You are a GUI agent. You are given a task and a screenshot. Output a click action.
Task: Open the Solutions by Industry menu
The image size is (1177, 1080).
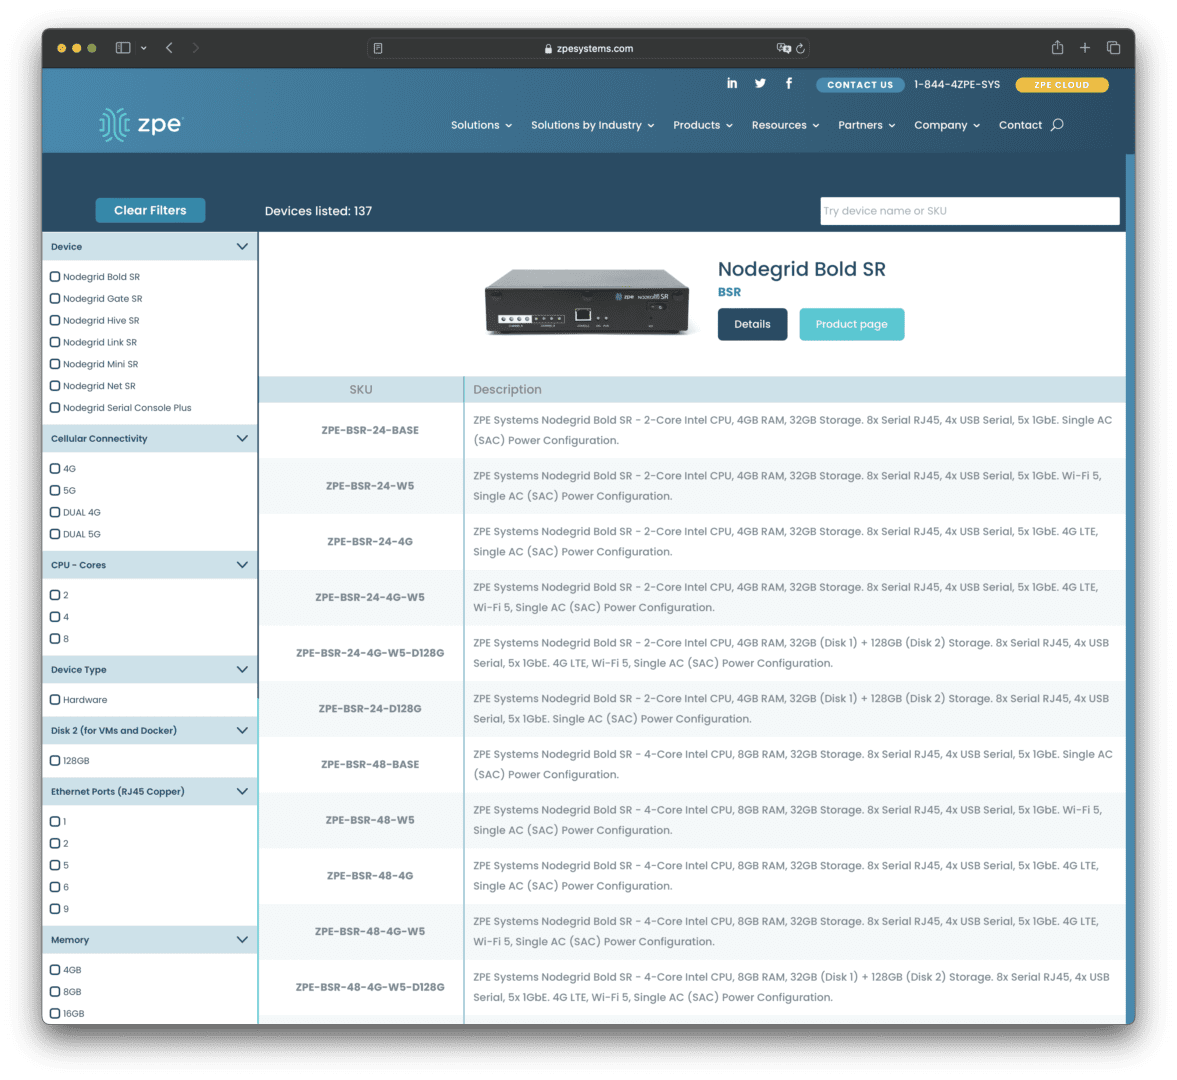(592, 126)
